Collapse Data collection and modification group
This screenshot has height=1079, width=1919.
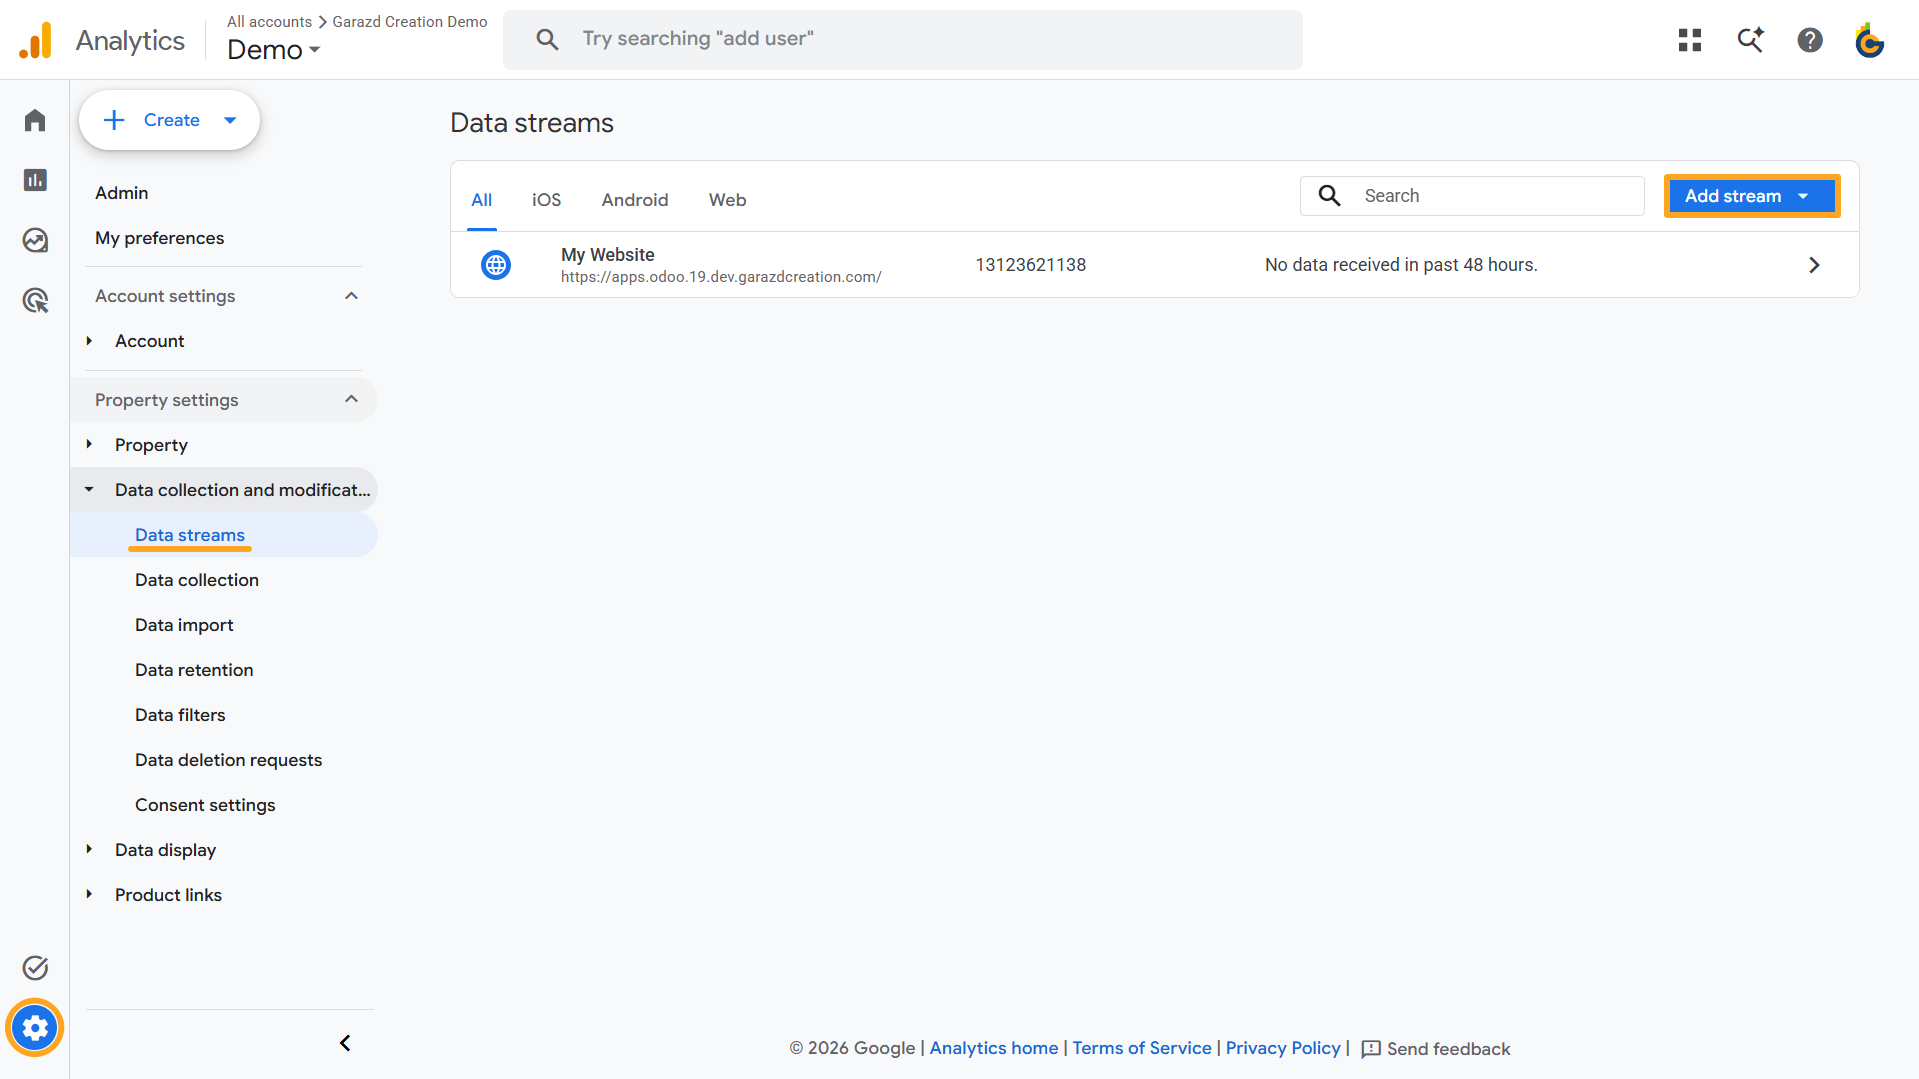pos(89,490)
